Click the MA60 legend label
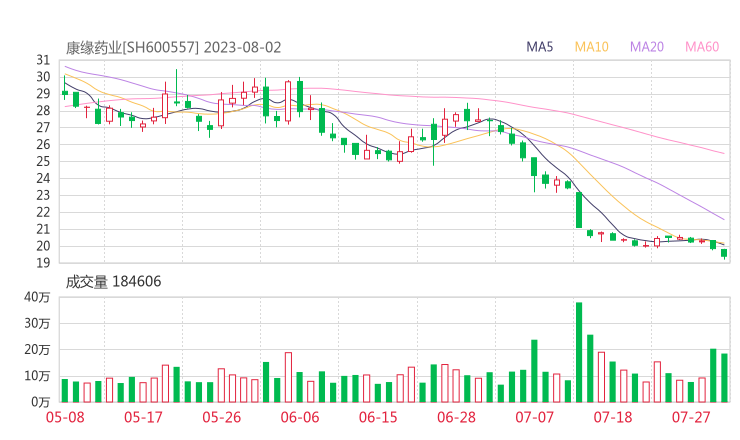740x440 pixels. [702, 47]
